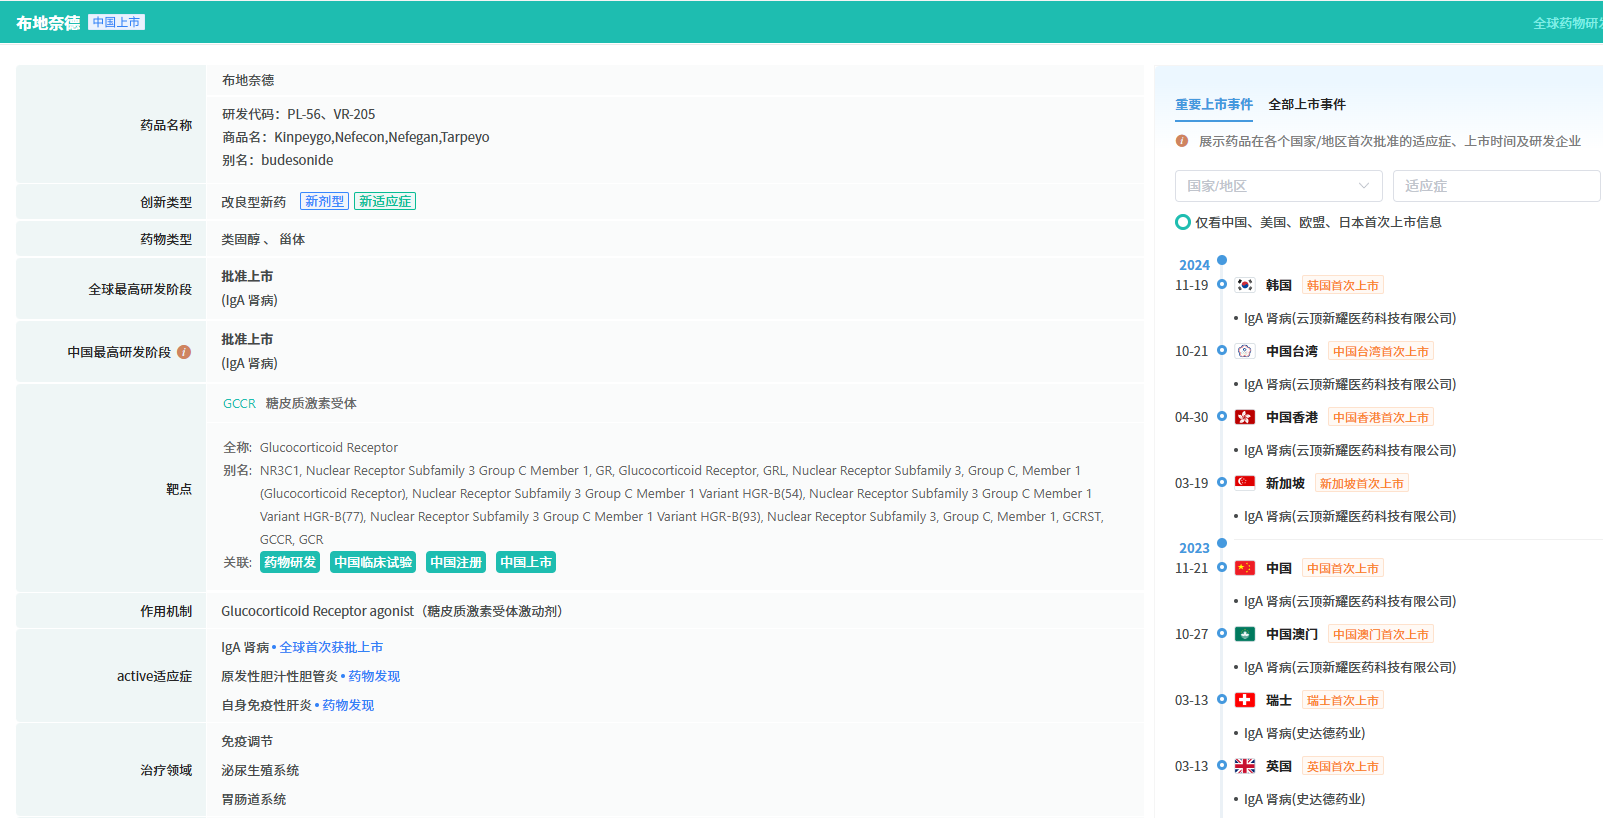The width and height of the screenshot is (1603, 818).
Task: Click the IgA 肾病(史达德药业) entry under 瑞士
Action: coord(1304,733)
